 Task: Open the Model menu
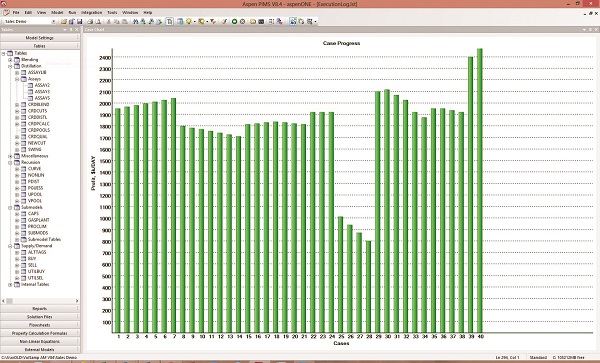[57, 13]
